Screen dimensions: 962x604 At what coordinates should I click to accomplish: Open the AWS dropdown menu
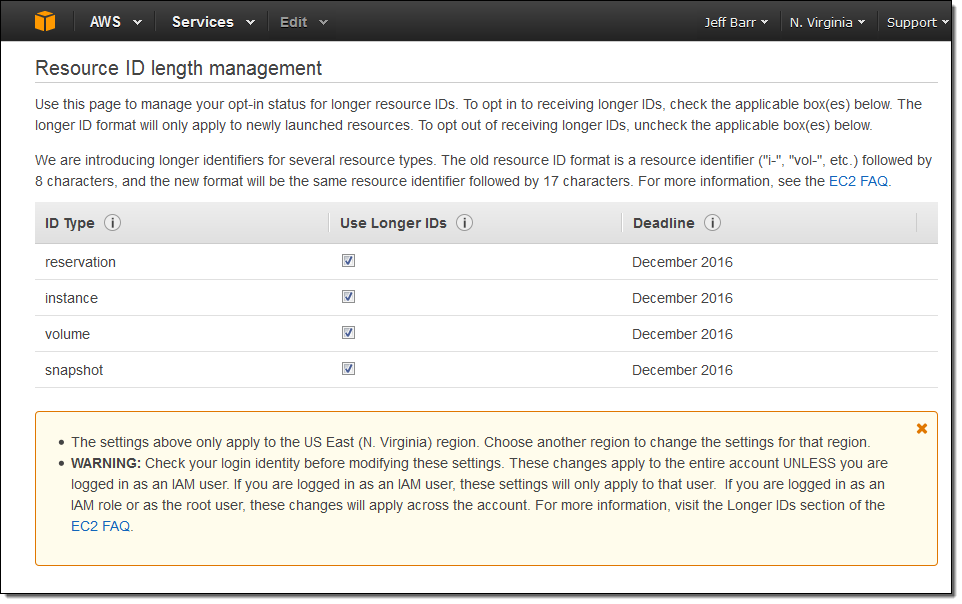115,22
